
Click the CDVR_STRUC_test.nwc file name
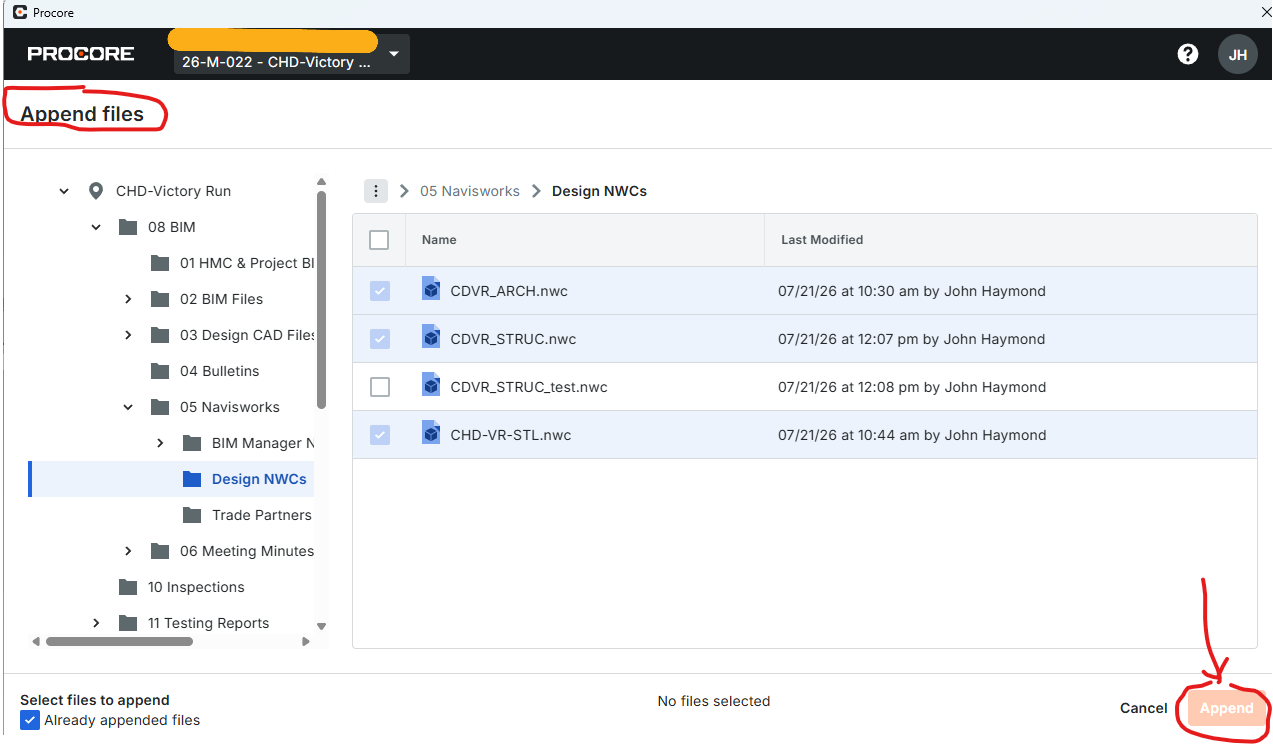pyautogui.click(x=529, y=387)
